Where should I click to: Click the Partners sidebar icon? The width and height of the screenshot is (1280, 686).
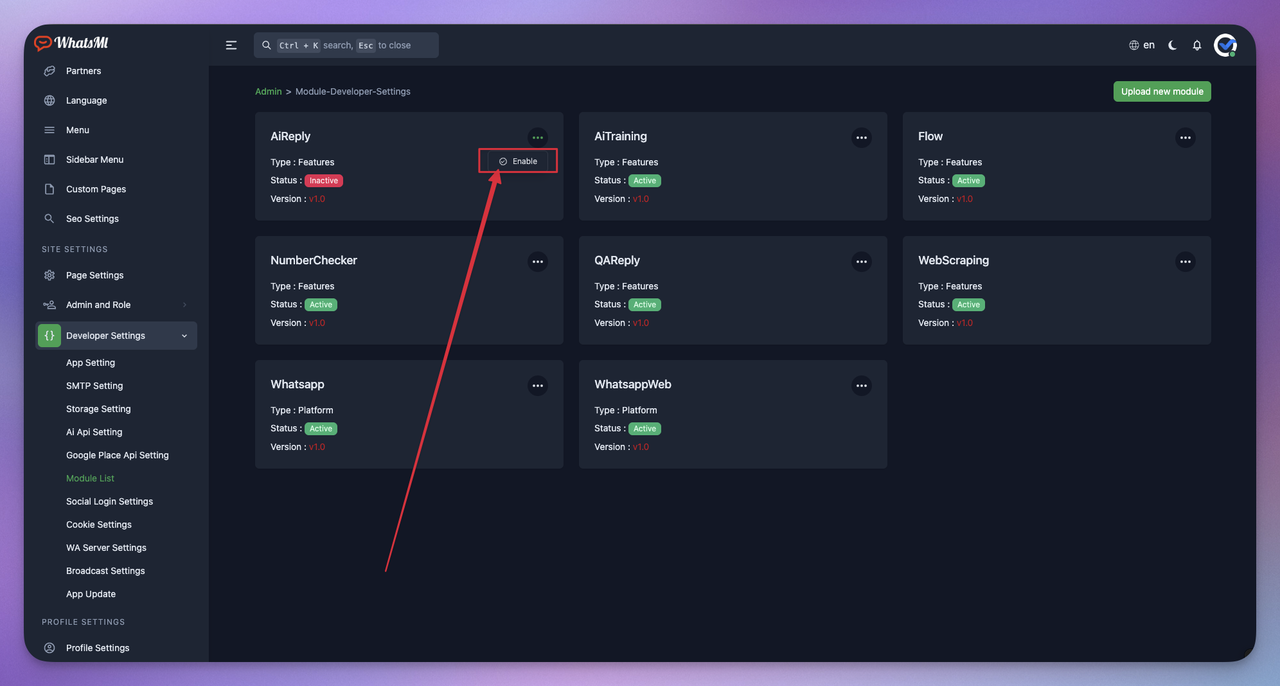tap(49, 71)
